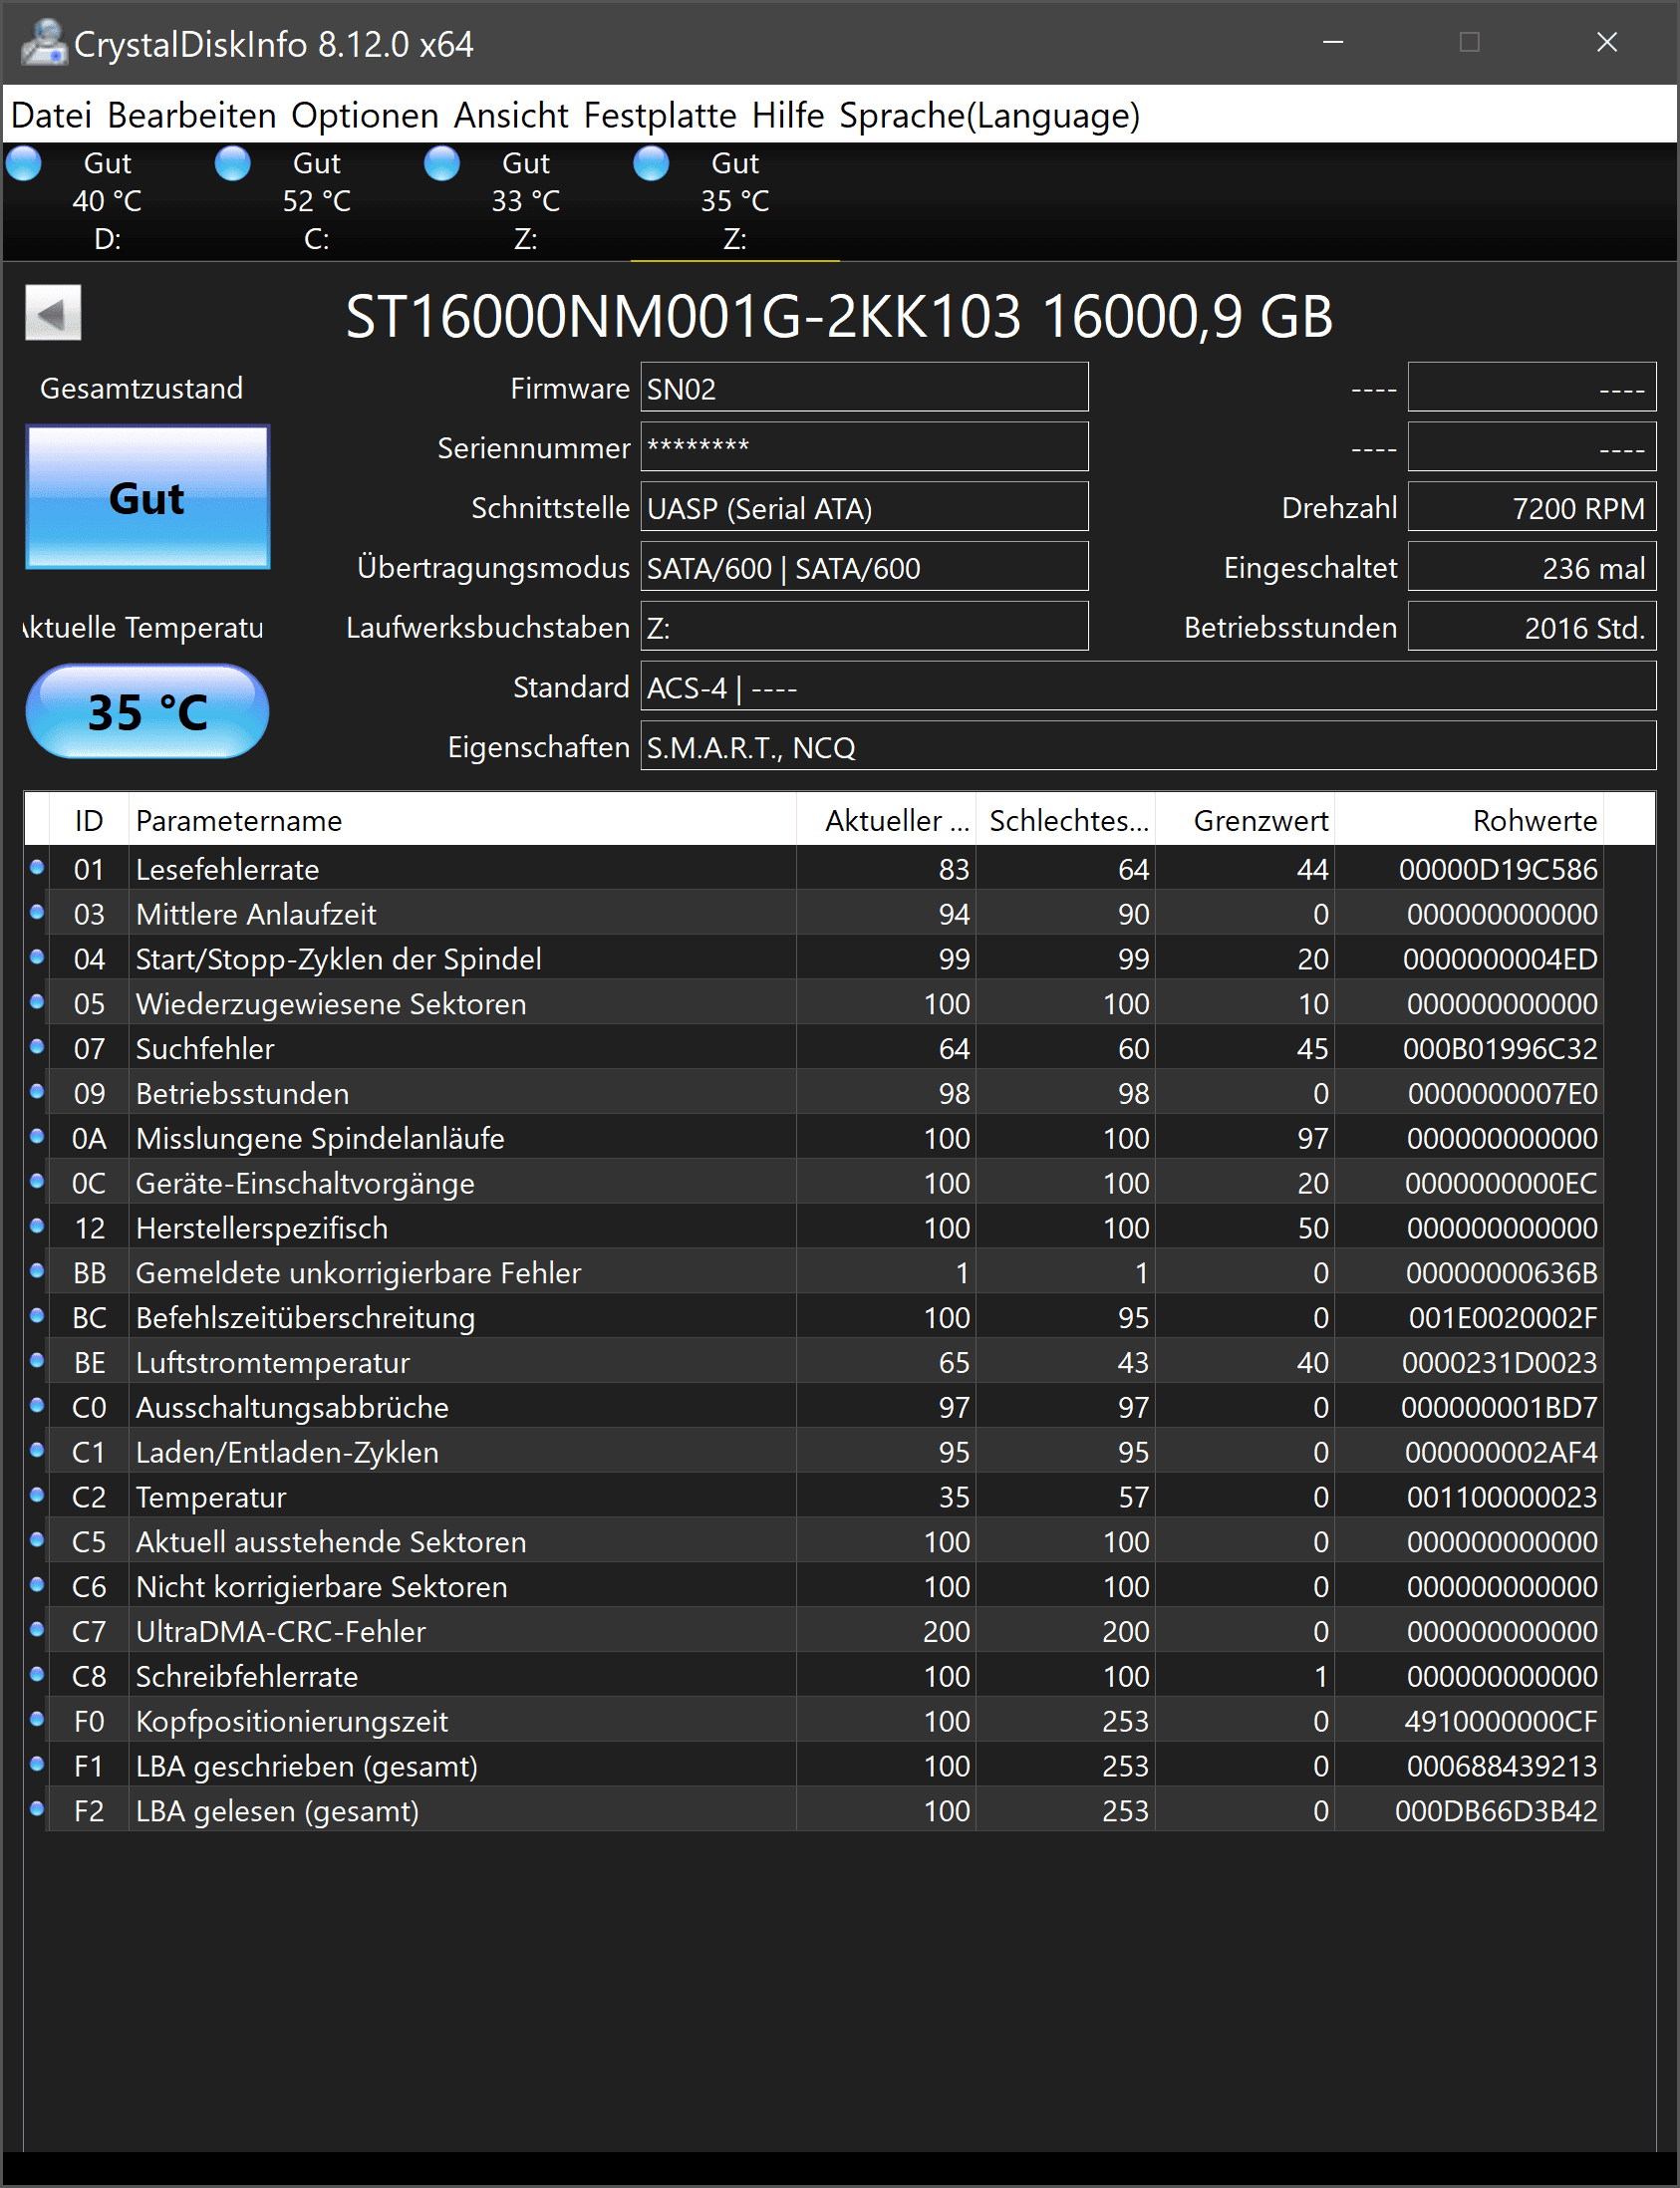Screen dimensions: 1680x2188
Task: Select the Luftstromtemperatur row
Action: [814, 1362]
